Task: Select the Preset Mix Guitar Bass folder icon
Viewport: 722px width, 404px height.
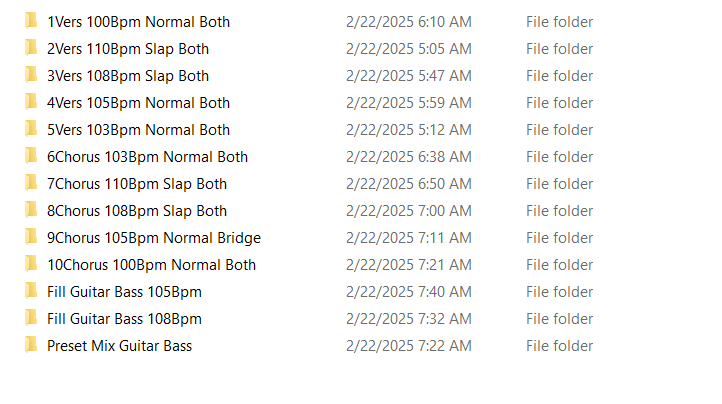Action: (31, 345)
